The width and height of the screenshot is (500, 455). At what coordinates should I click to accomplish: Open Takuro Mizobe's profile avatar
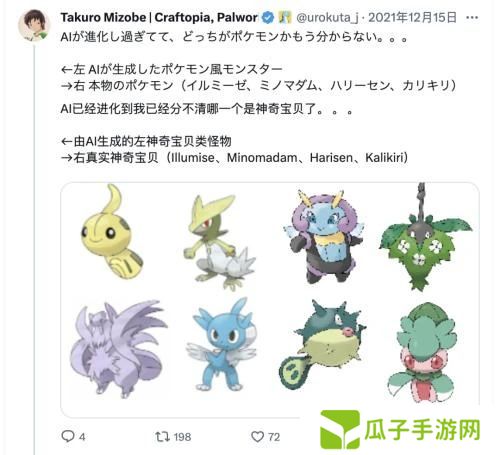pyautogui.click(x=34, y=25)
